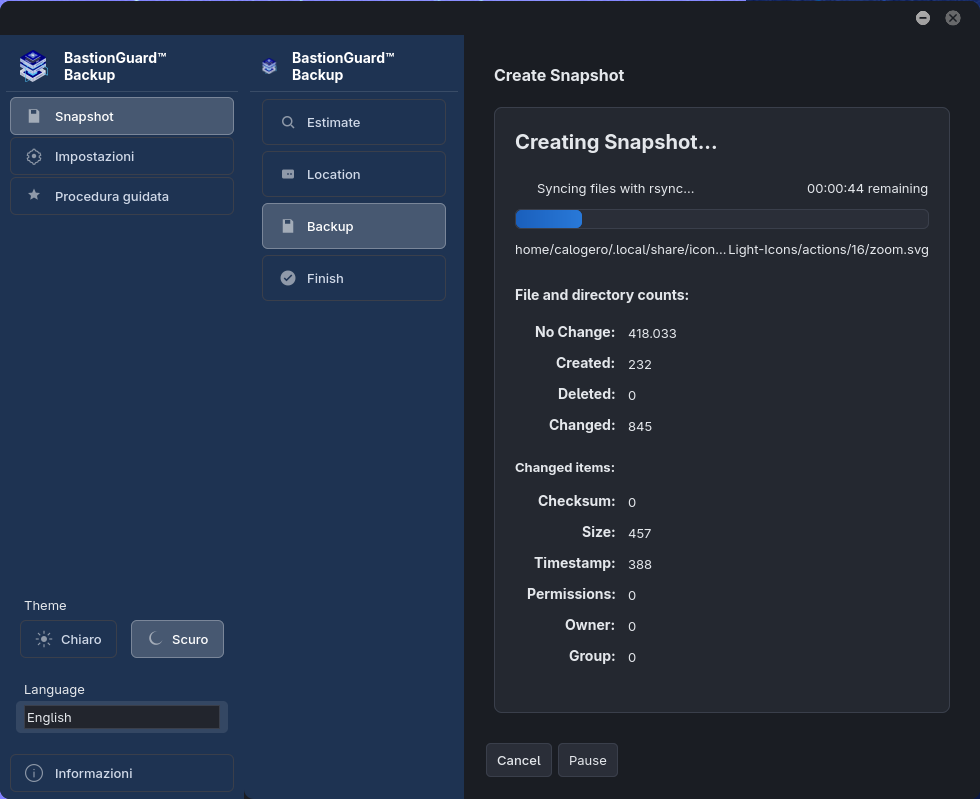This screenshot has height=799, width=980.
Task: Click the checkmark icon on the Finish step
Action: pyautogui.click(x=288, y=278)
